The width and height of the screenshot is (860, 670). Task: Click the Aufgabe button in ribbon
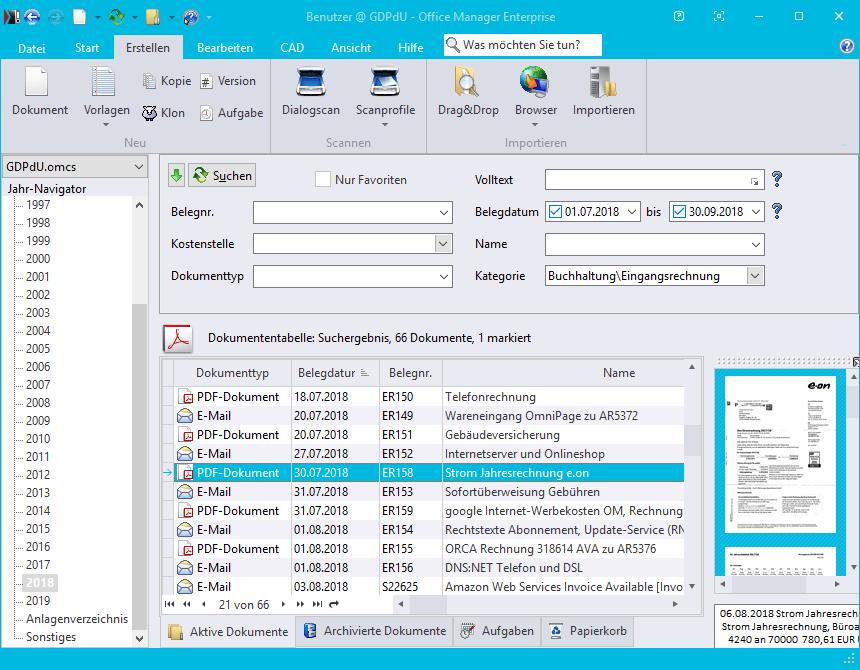[x=231, y=113]
